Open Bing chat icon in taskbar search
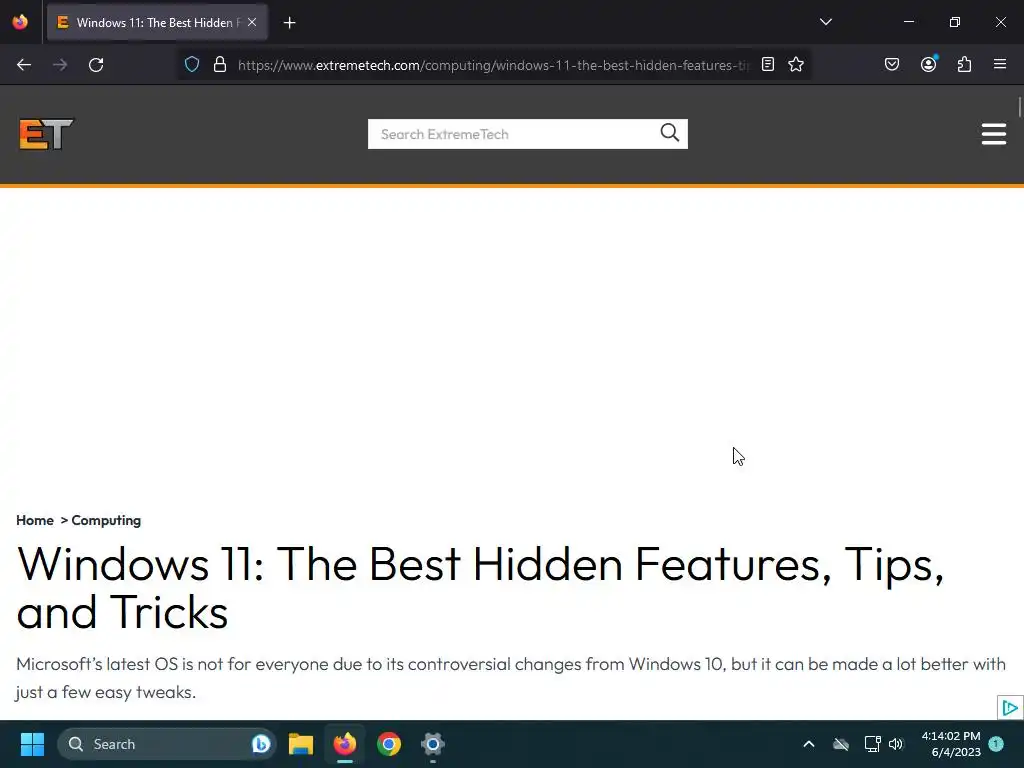The height and width of the screenshot is (768, 1024). (261, 744)
